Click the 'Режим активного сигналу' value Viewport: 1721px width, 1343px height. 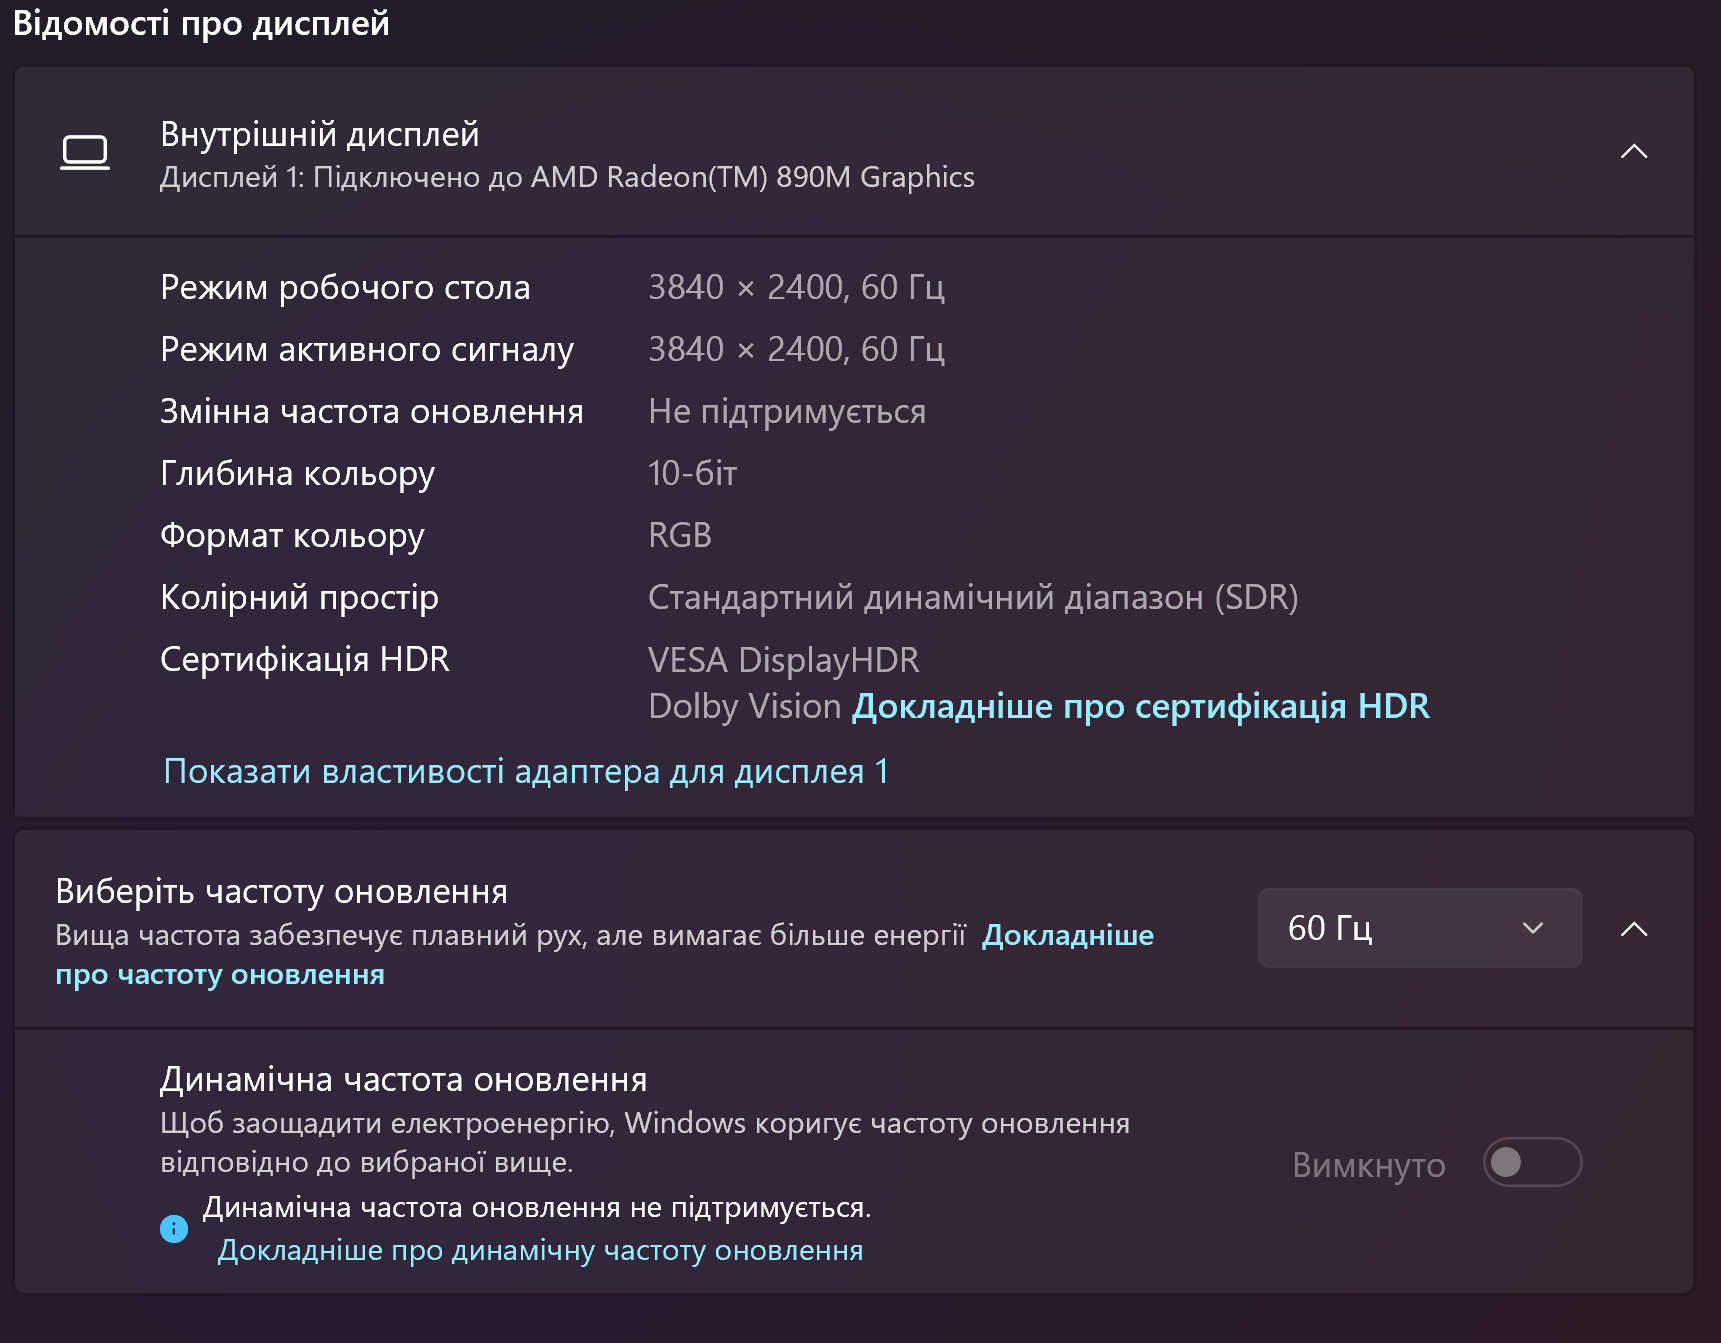(797, 349)
